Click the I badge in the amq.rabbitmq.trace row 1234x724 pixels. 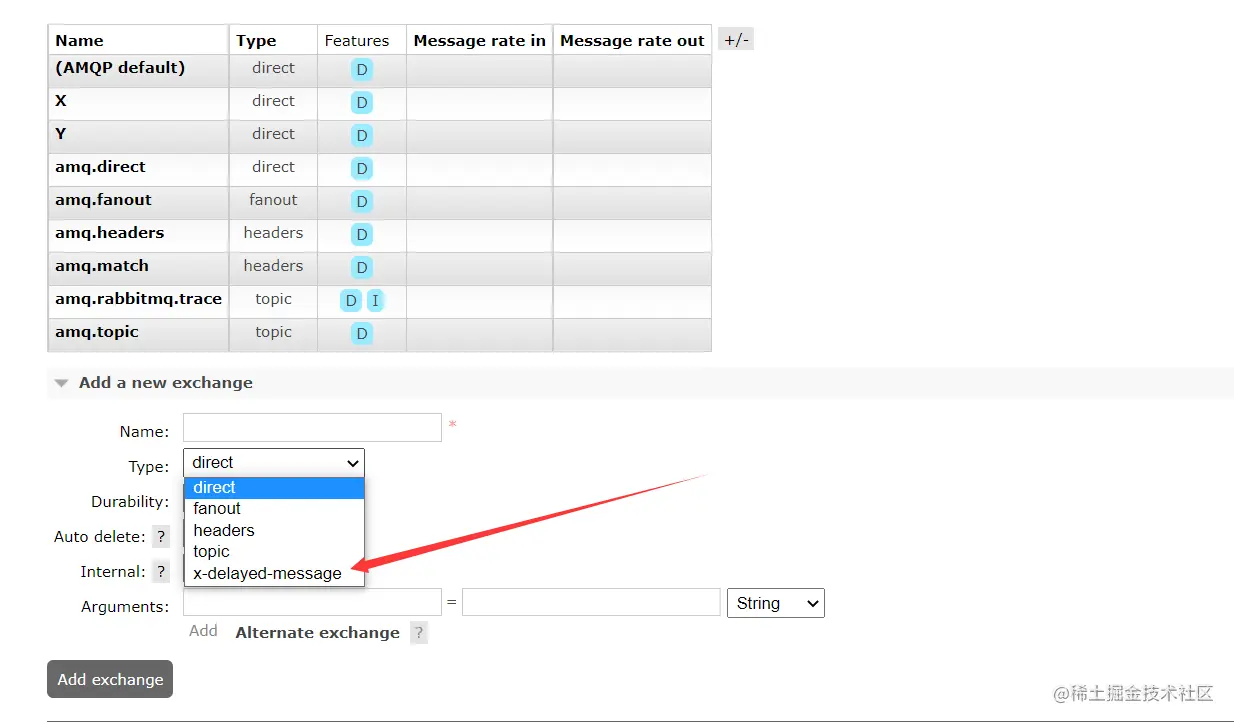(x=375, y=300)
